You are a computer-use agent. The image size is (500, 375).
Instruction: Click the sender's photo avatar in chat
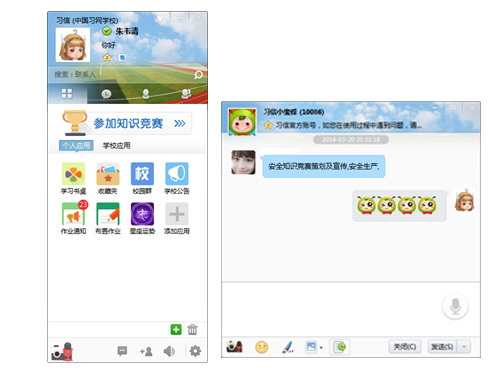click(243, 162)
